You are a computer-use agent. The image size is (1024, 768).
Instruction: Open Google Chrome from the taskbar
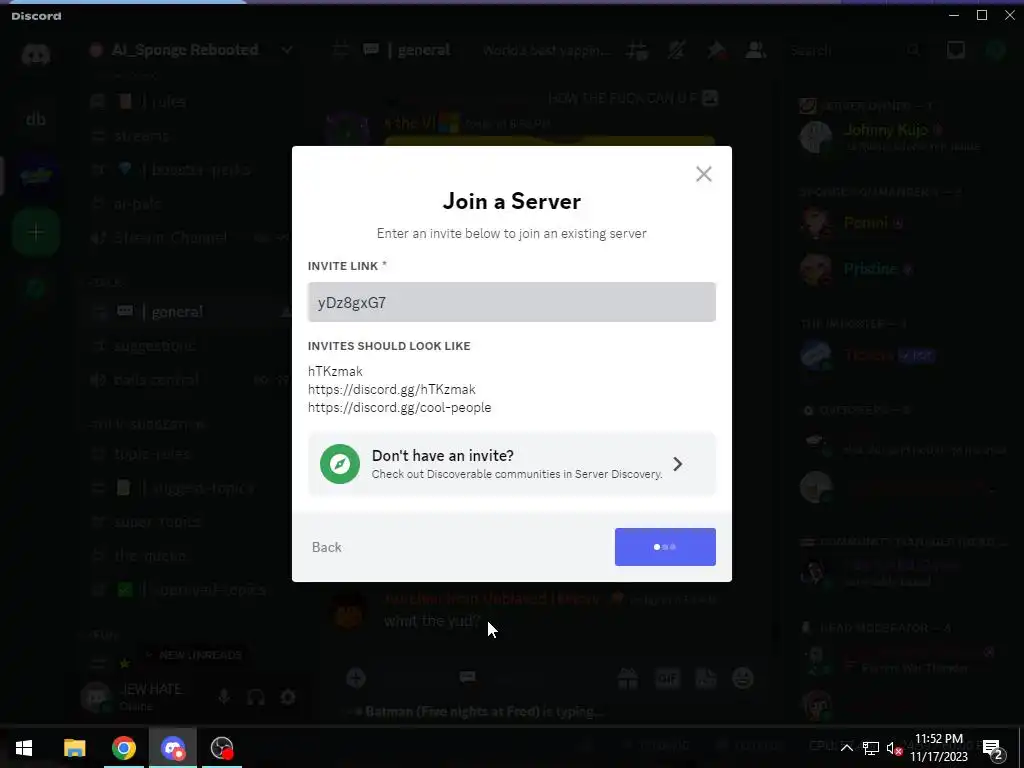[123, 748]
